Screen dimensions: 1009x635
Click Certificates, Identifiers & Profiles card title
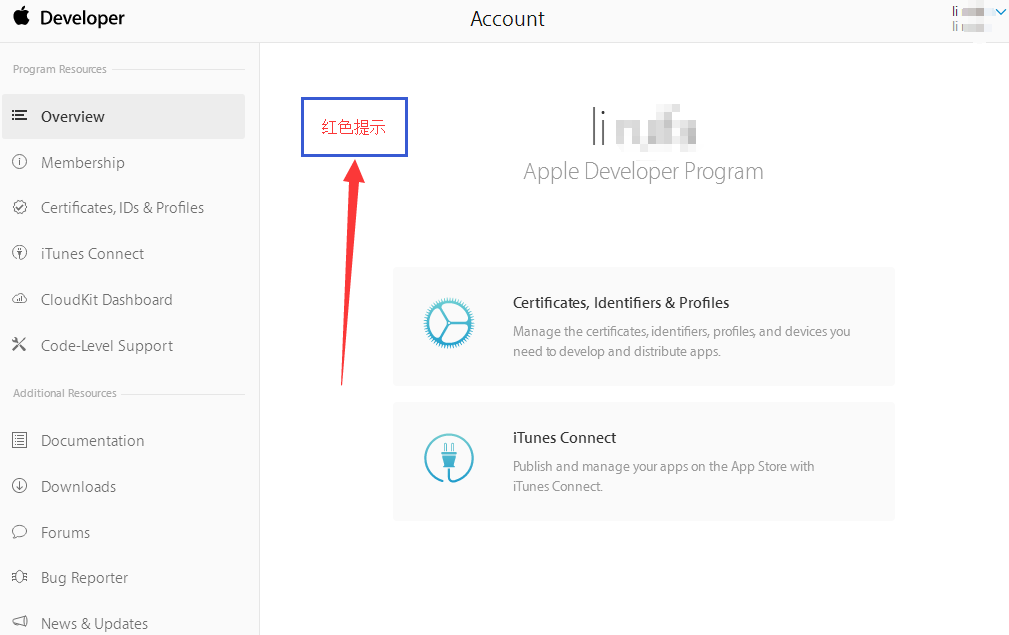click(621, 302)
